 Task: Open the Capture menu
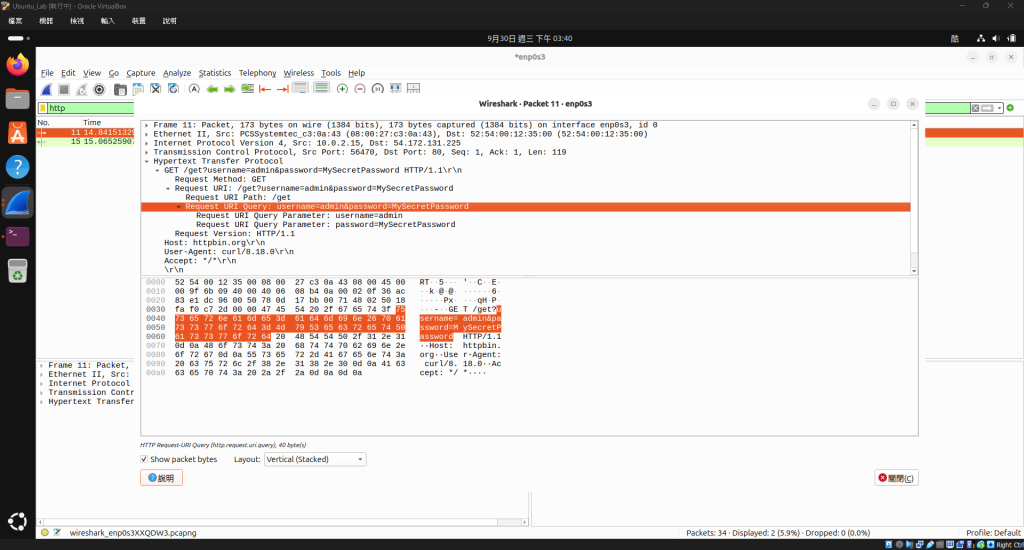(140, 73)
